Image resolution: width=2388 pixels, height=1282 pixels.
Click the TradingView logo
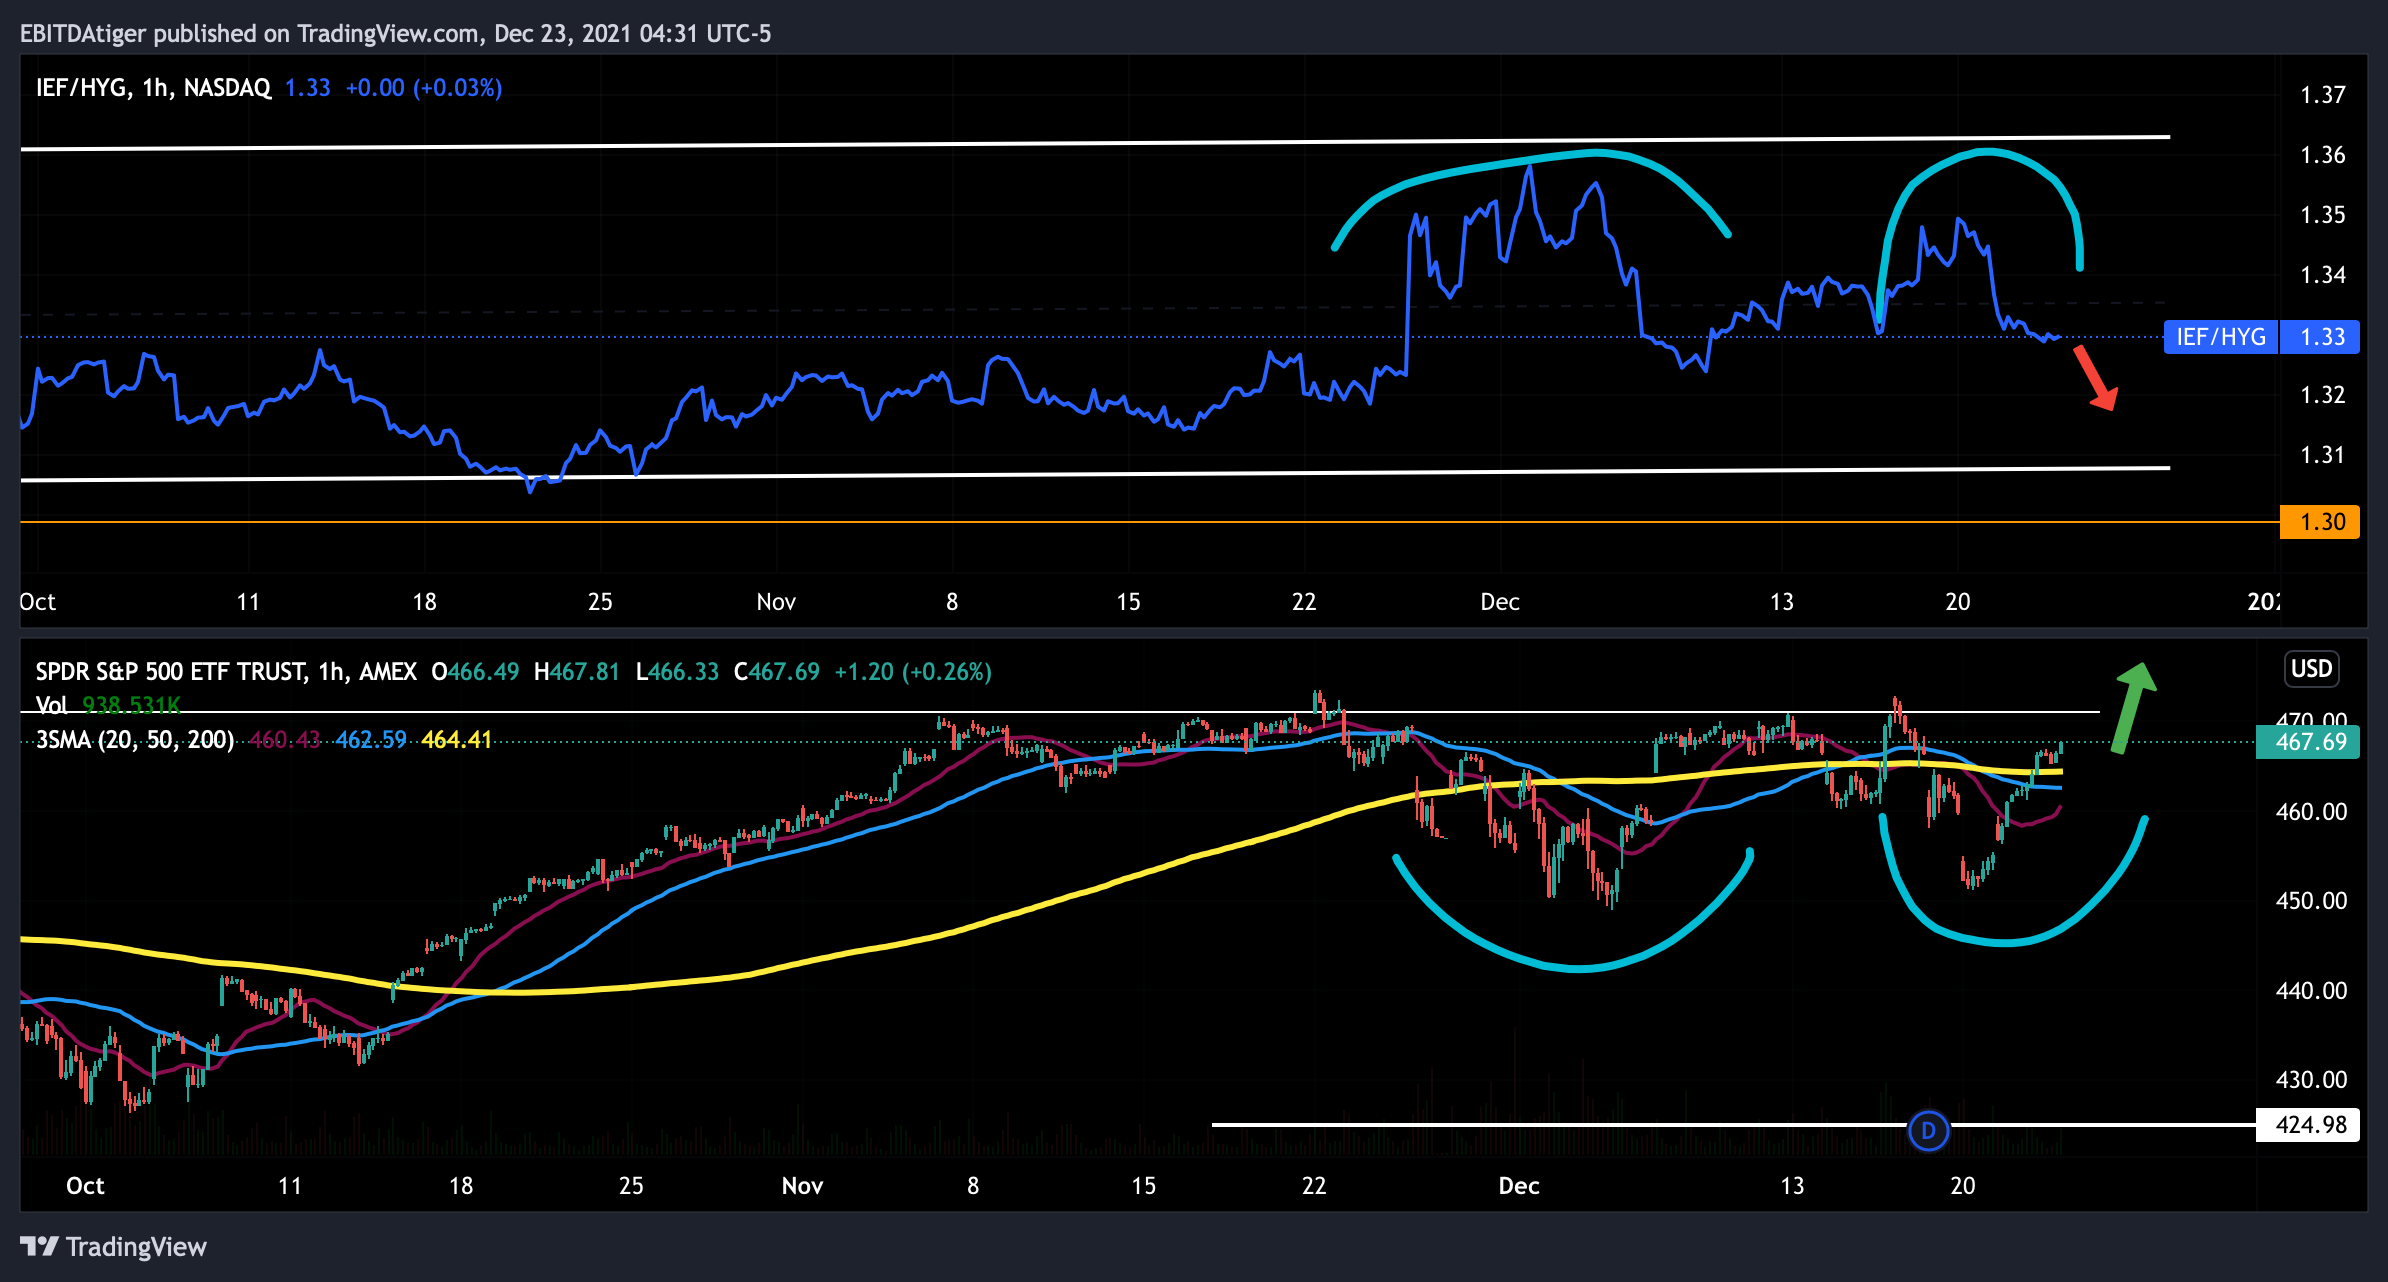(113, 1247)
